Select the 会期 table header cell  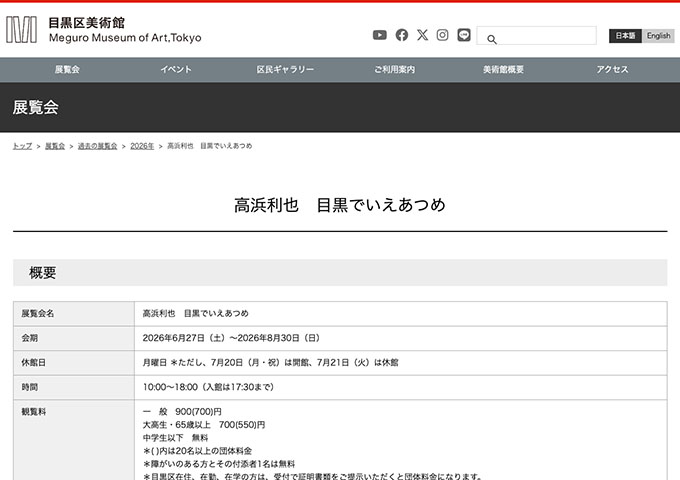pos(74,338)
